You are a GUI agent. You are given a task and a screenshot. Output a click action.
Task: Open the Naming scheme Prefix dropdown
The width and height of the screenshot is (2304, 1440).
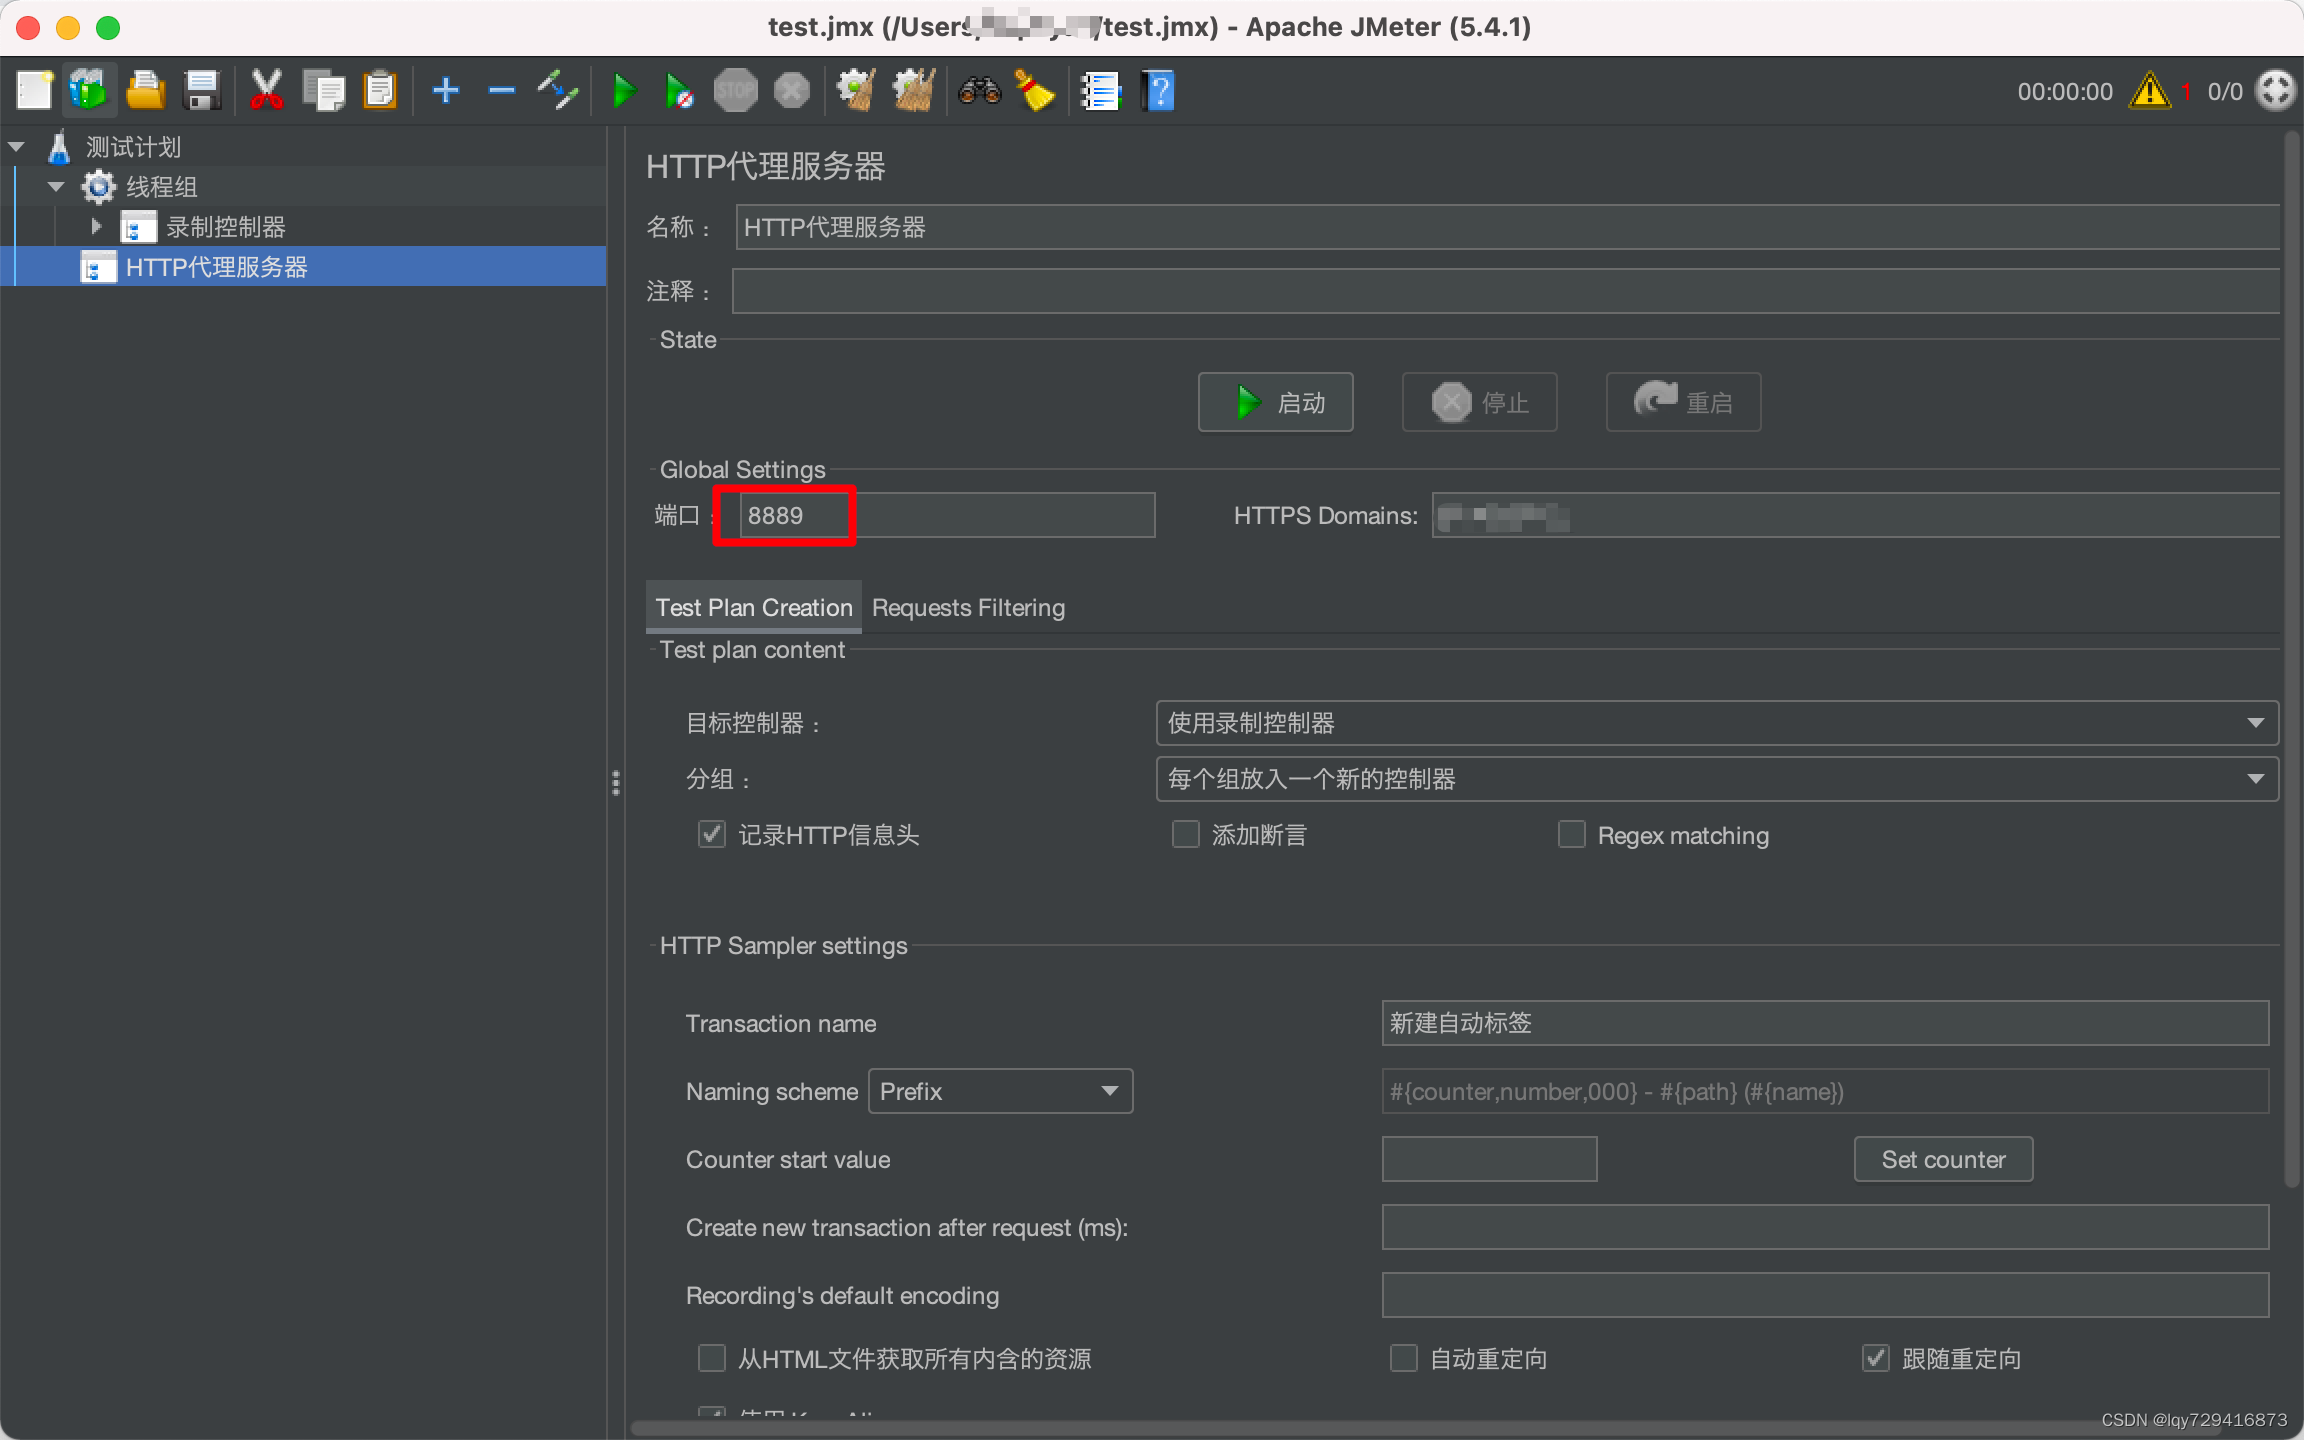click(1000, 1091)
